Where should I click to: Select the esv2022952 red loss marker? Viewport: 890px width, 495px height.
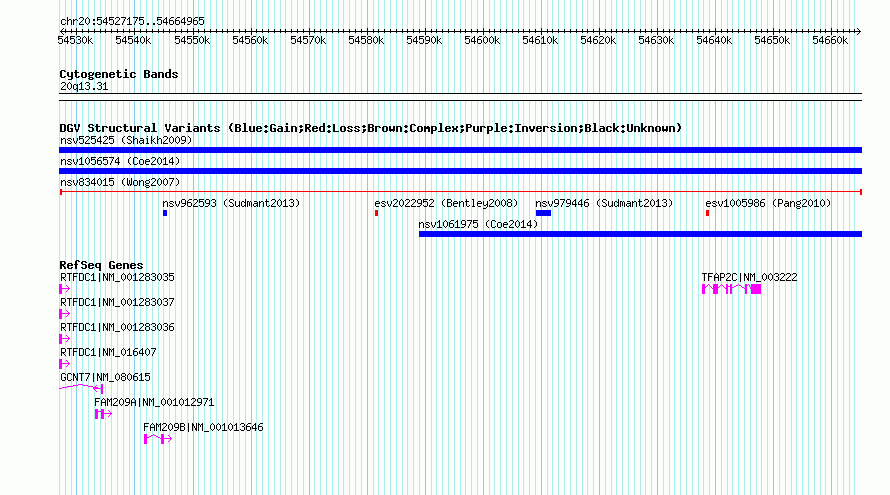click(376, 213)
